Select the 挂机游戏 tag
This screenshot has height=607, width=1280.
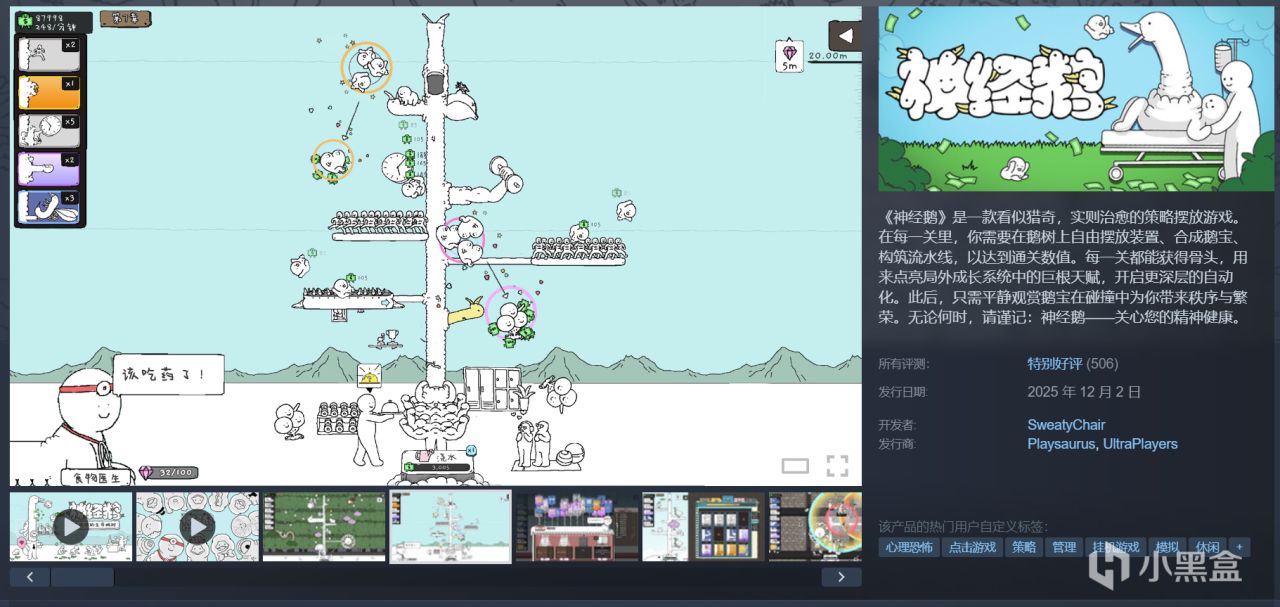tap(1116, 547)
